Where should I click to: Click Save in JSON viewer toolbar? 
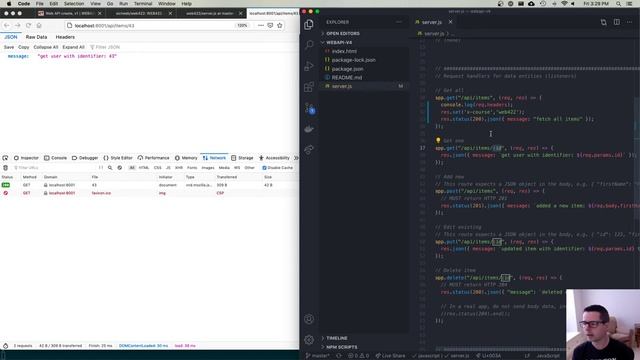click(x=9, y=47)
